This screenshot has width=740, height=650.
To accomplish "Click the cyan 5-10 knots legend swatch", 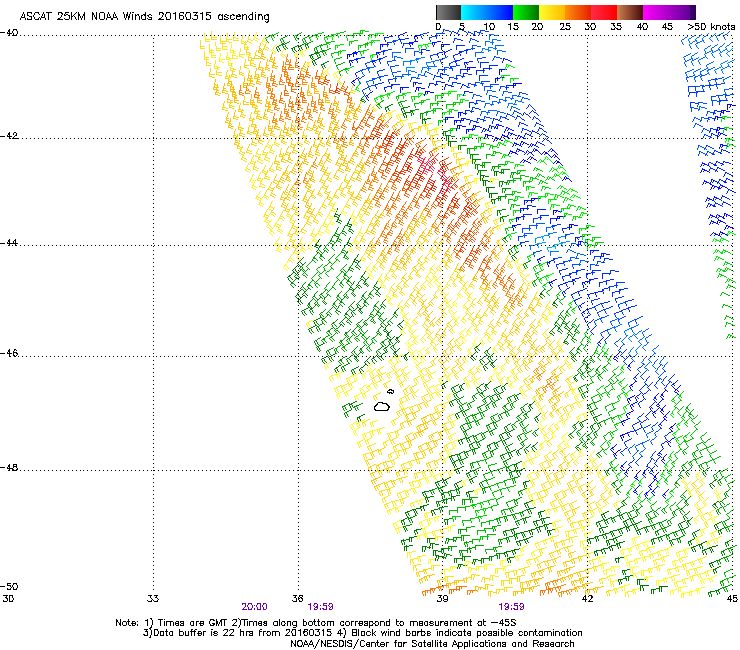I will point(474,12).
